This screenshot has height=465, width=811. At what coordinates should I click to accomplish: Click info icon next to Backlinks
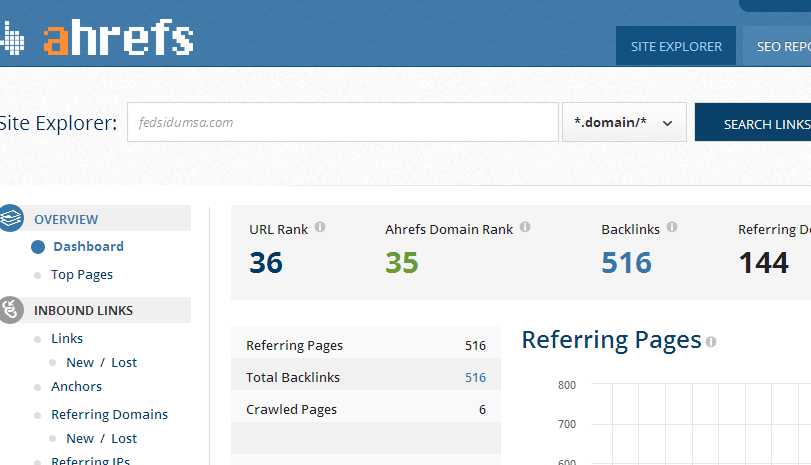pyautogui.click(x=672, y=227)
